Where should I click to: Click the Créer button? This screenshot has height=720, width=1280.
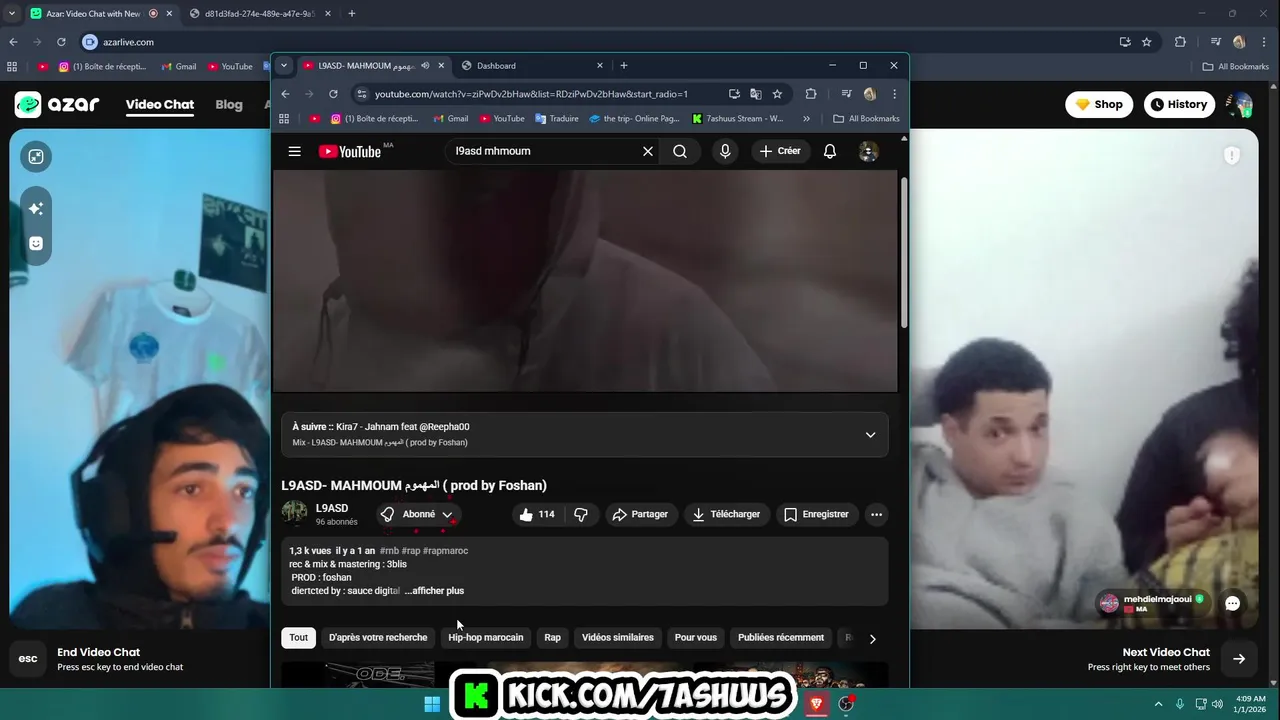click(x=780, y=151)
